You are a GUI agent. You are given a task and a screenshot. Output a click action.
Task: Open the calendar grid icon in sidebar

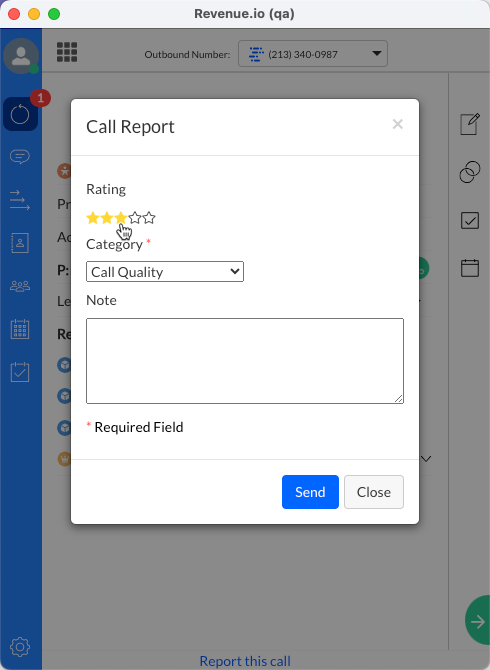[x=20, y=329]
